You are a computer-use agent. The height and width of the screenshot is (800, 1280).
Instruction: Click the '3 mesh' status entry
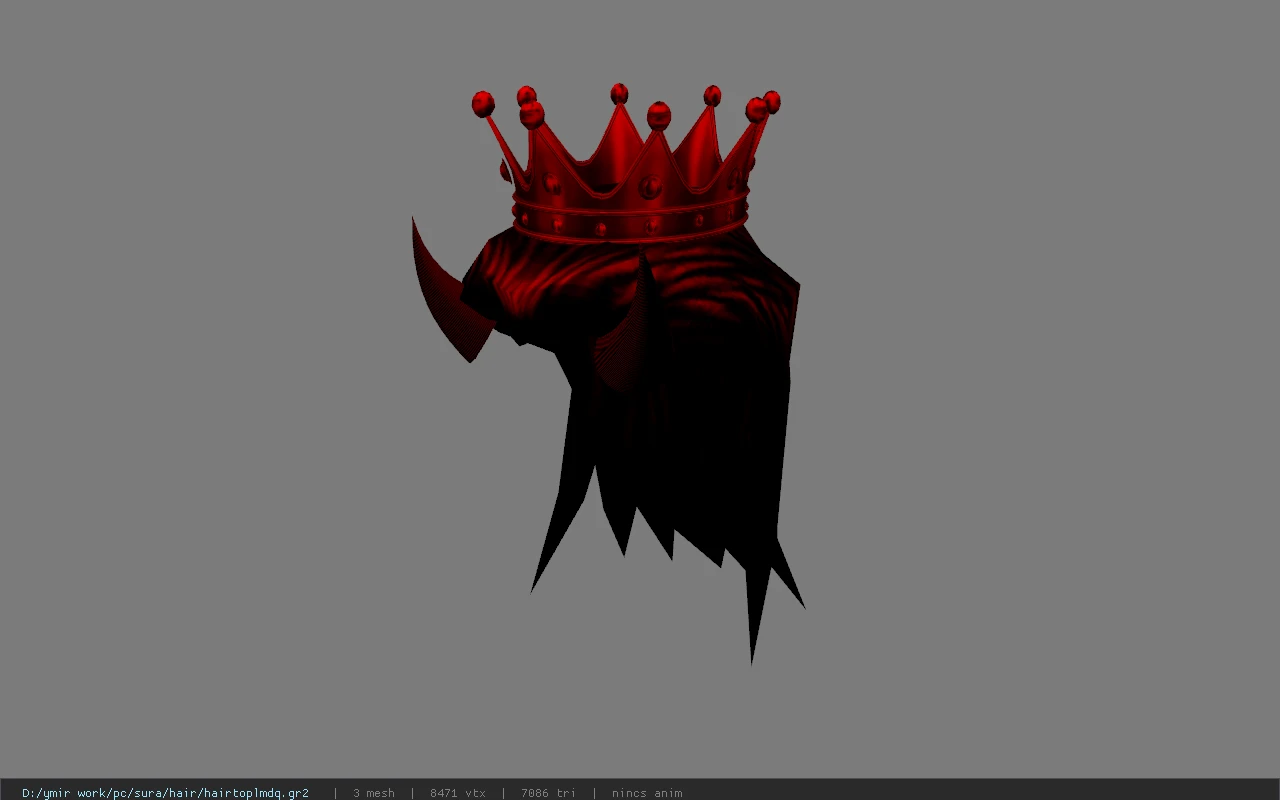374,793
